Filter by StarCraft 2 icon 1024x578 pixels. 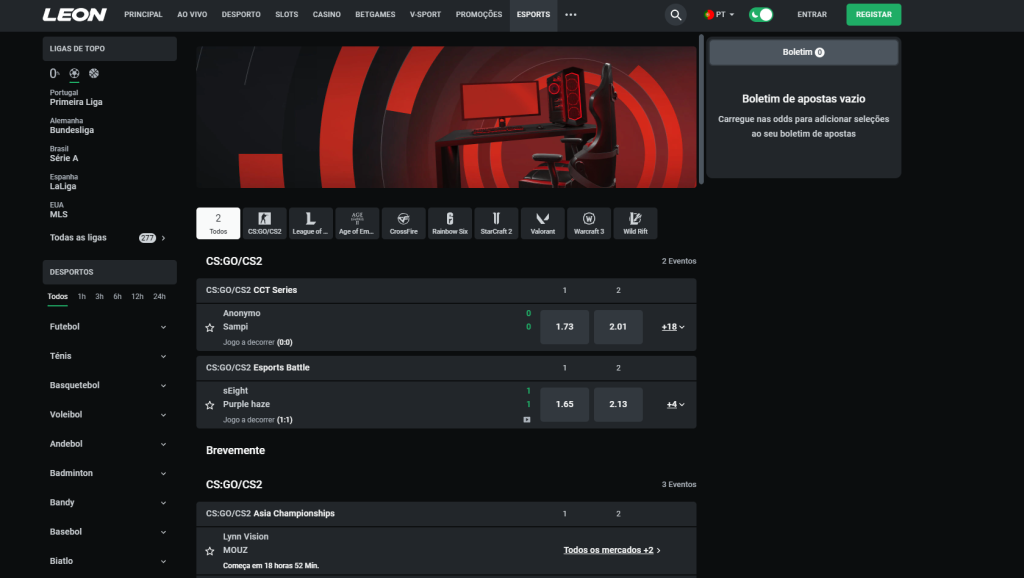496,223
